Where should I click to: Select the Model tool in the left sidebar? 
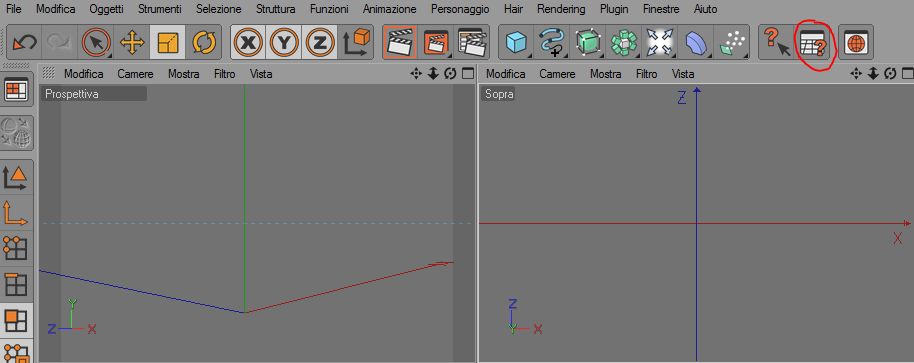tap(16, 177)
